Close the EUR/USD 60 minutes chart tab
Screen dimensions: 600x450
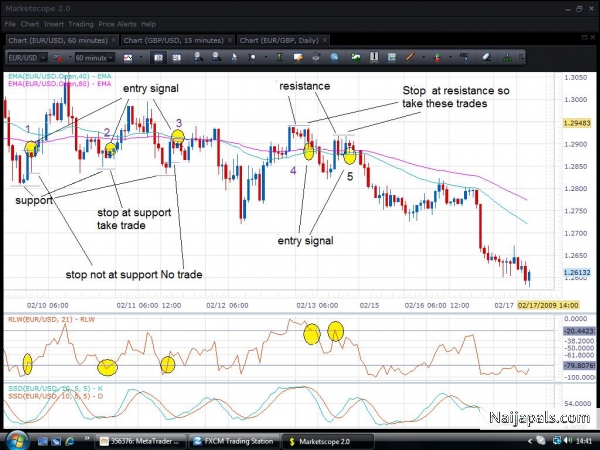(114, 40)
